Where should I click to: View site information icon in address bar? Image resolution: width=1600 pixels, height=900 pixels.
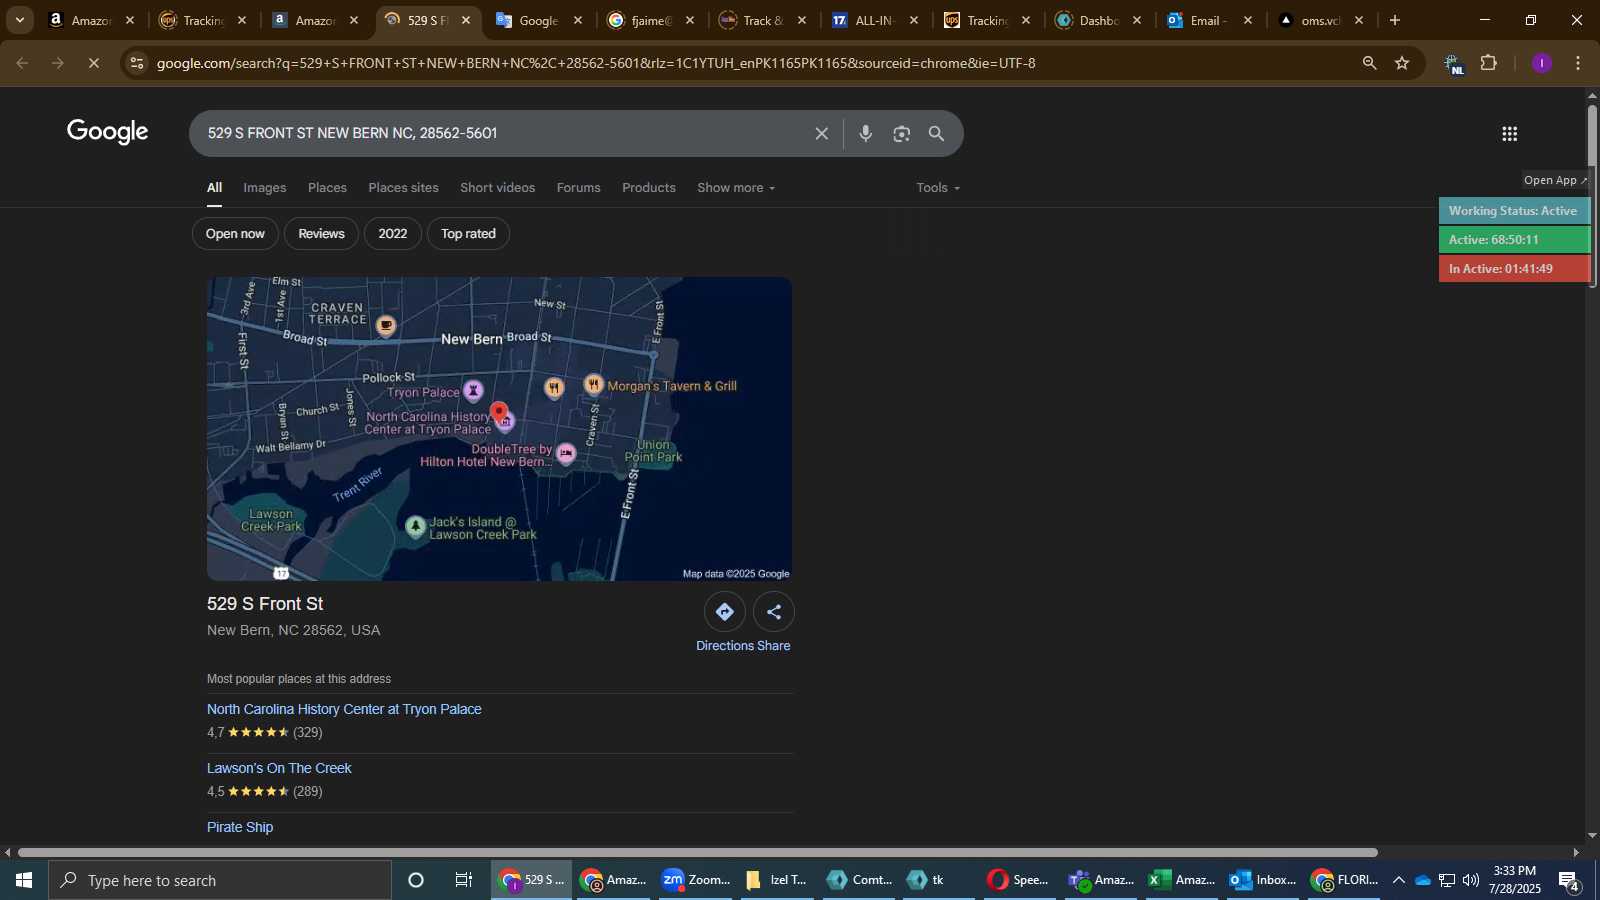(137, 63)
